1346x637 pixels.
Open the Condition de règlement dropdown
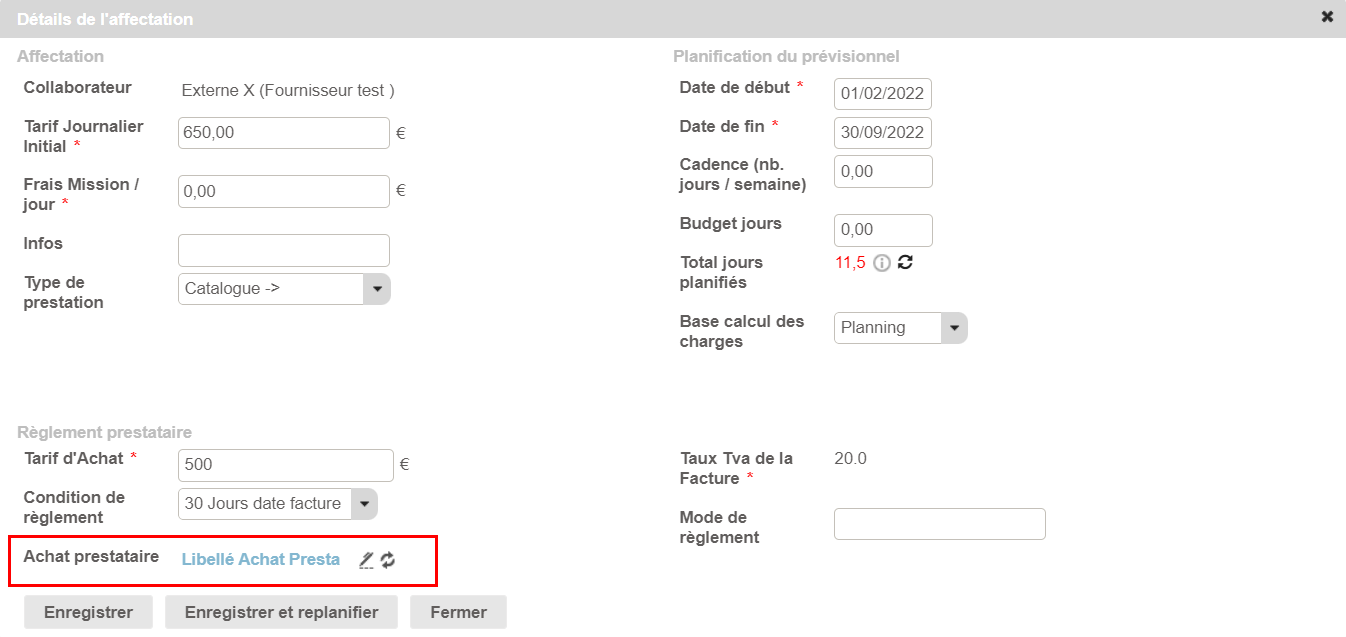click(x=364, y=504)
